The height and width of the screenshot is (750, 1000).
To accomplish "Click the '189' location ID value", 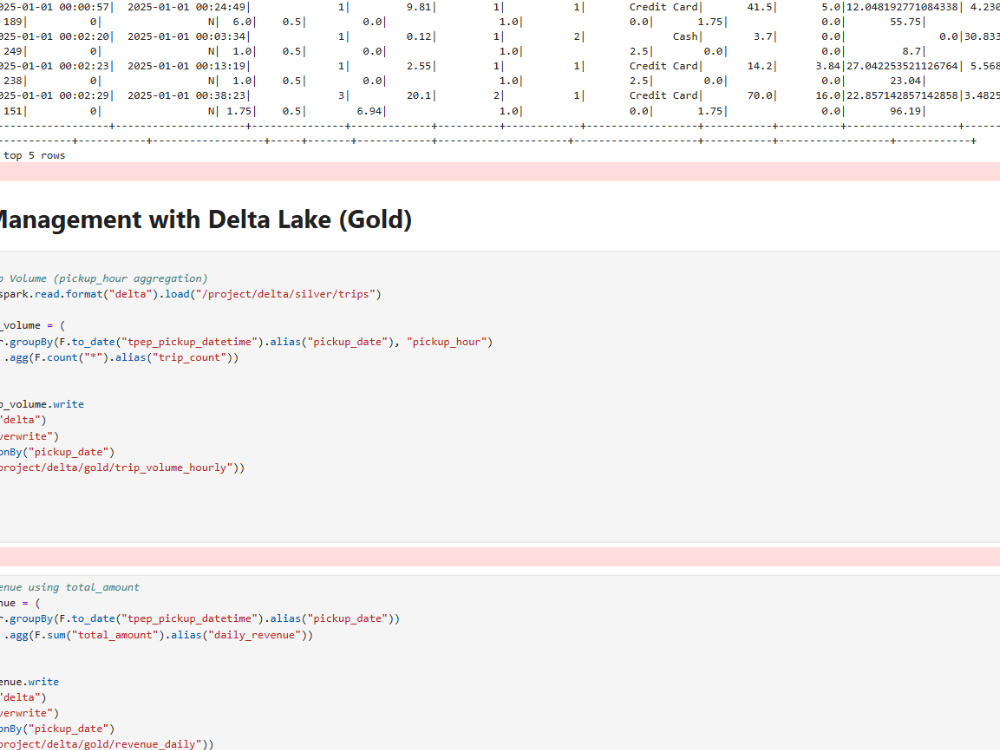I will coord(13,22).
